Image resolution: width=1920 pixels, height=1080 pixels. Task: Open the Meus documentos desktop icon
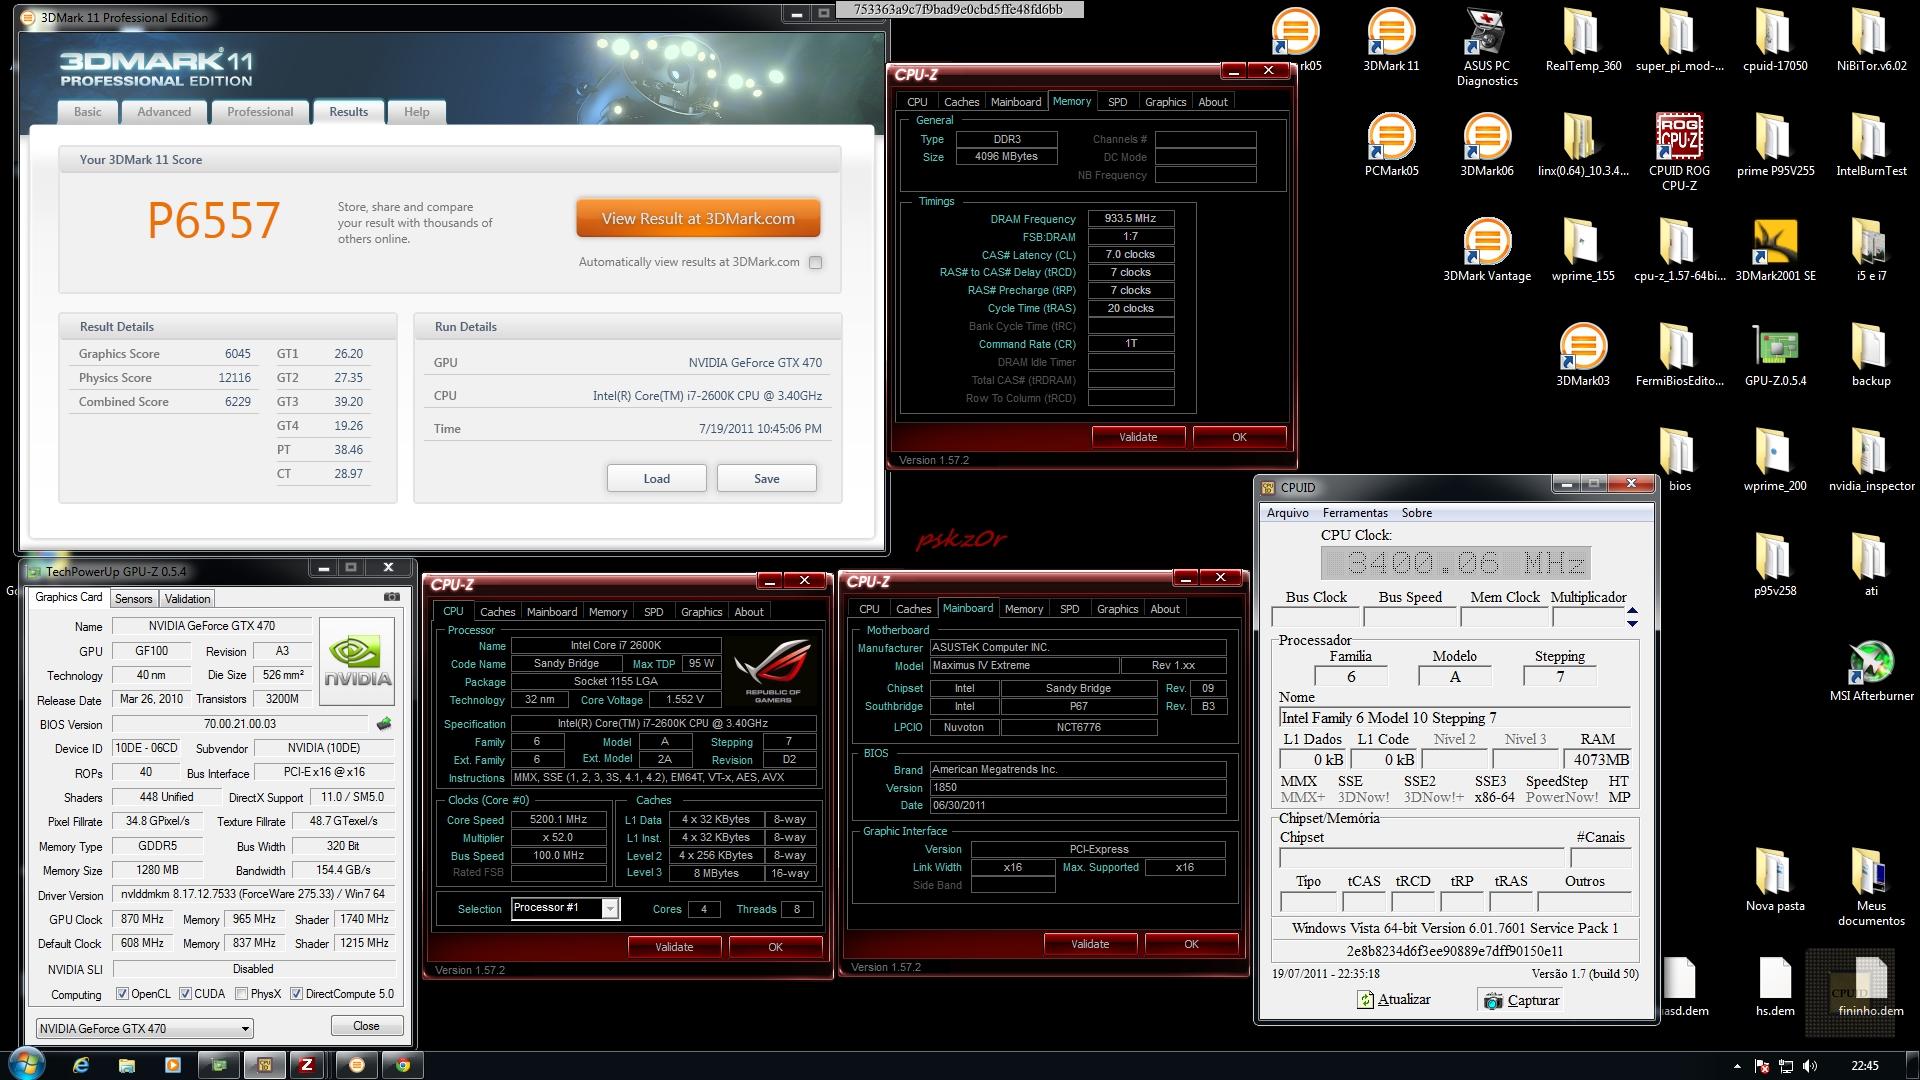pyautogui.click(x=1871, y=887)
